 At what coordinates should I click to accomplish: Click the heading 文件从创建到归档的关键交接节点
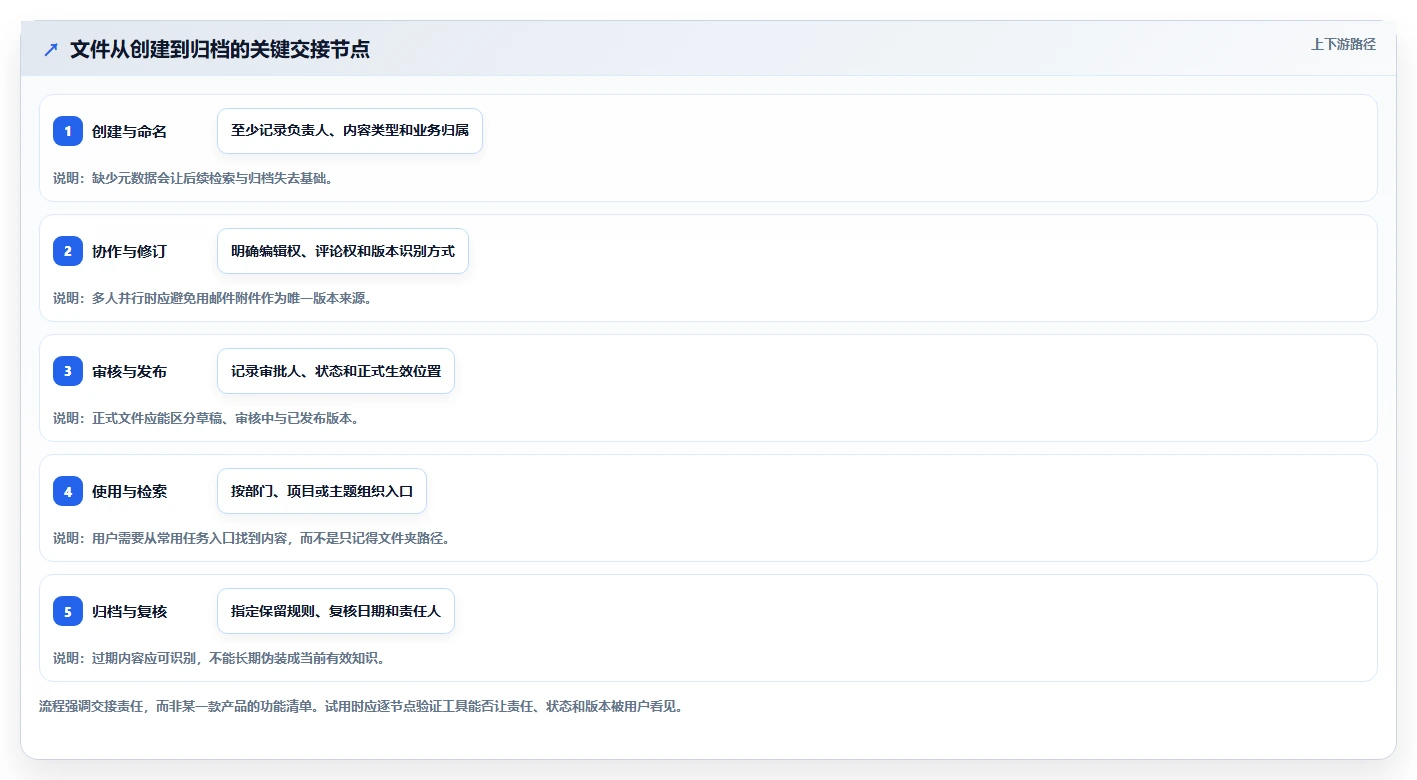[220, 49]
